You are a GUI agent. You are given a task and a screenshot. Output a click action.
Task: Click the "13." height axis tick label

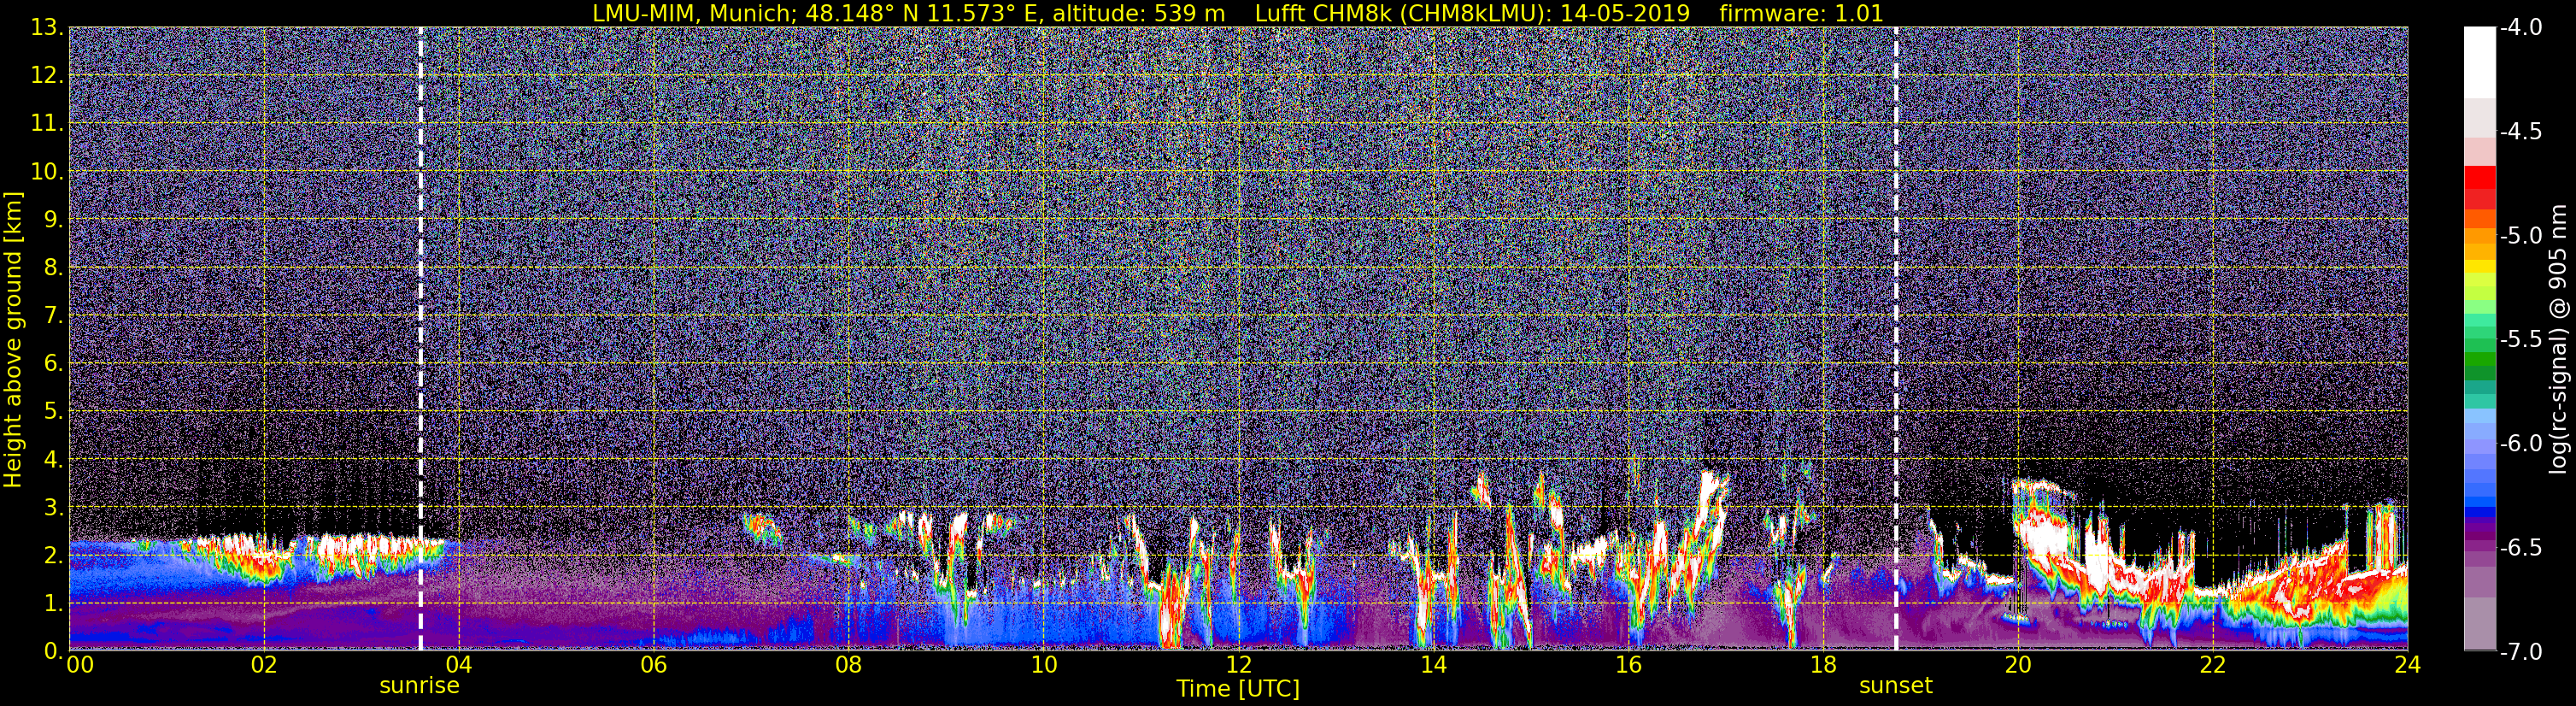(x=47, y=28)
